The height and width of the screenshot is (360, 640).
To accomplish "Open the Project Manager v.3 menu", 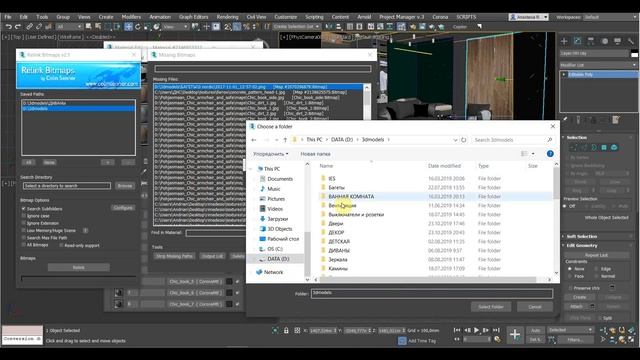I will [402, 17].
